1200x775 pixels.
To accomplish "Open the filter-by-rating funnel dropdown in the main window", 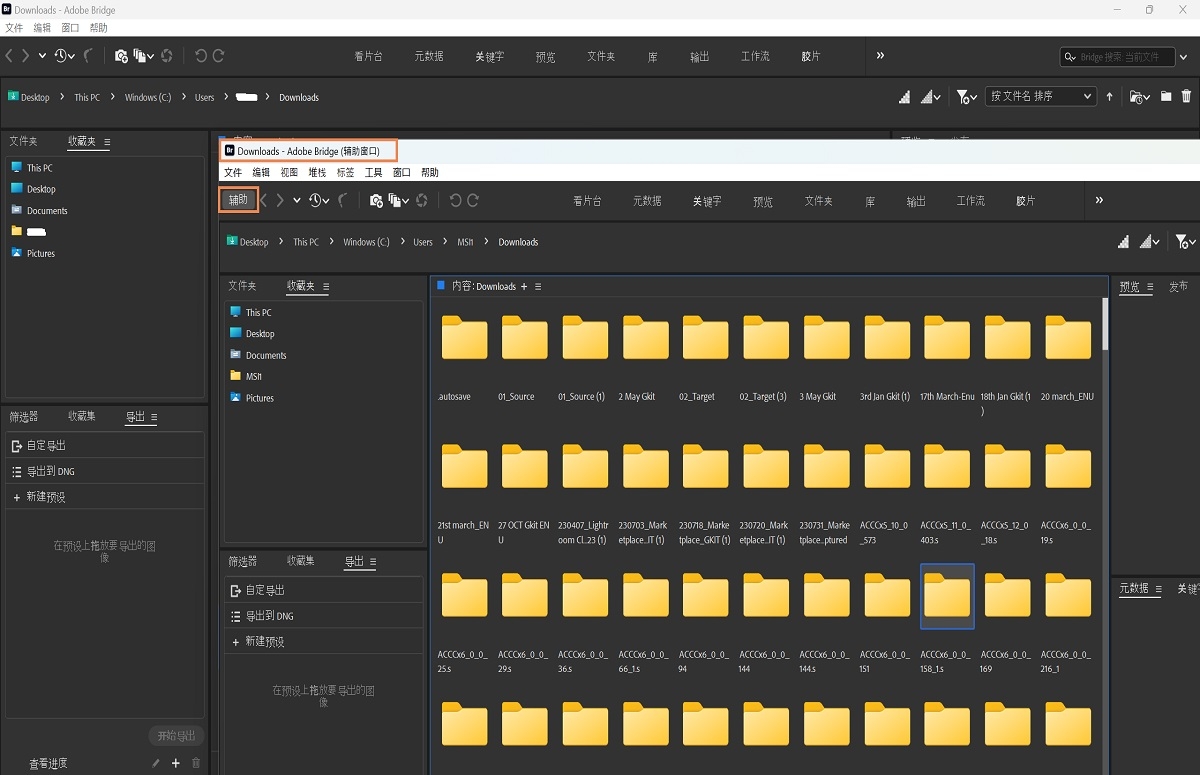I will [x=966, y=97].
